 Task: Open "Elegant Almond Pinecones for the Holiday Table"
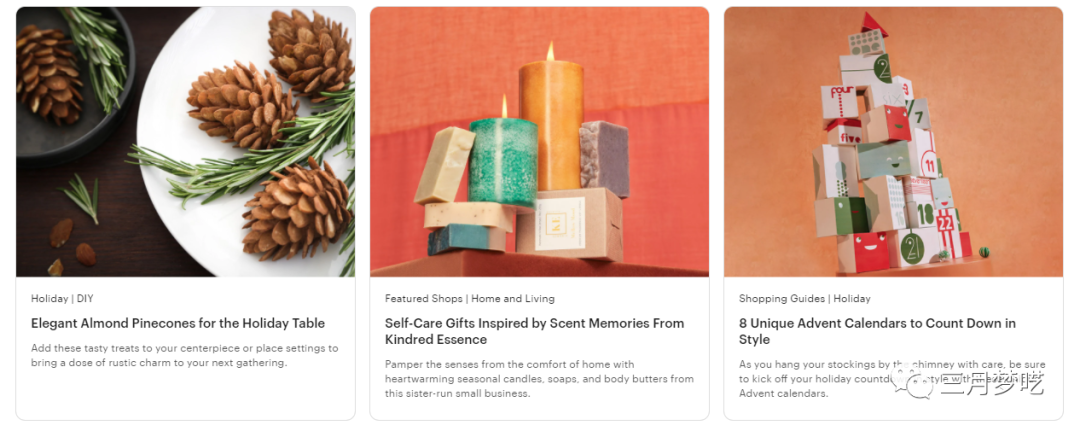click(178, 323)
